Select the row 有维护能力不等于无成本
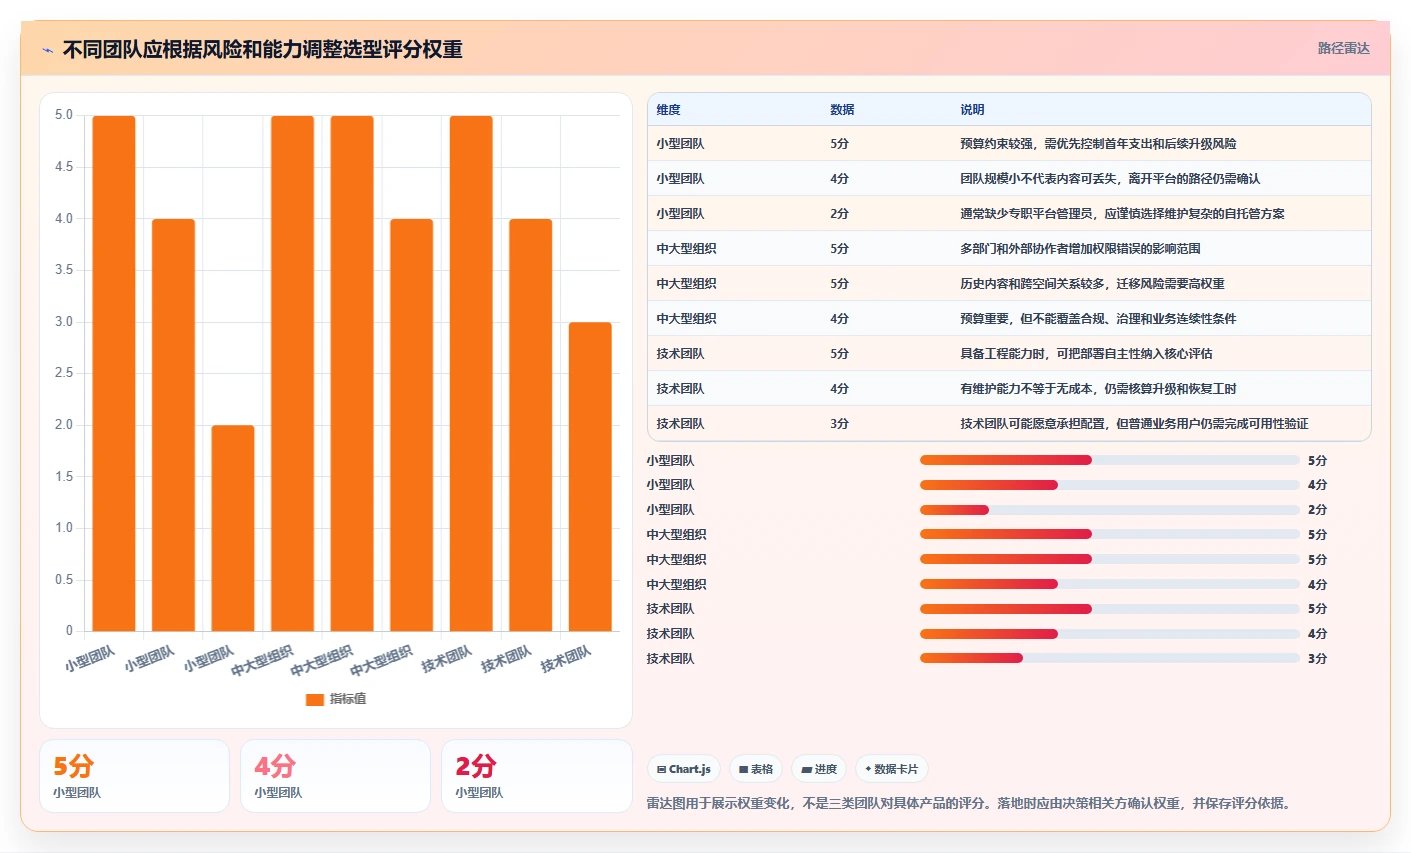Image resolution: width=1411 pixels, height=853 pixels. point(1009,389)
